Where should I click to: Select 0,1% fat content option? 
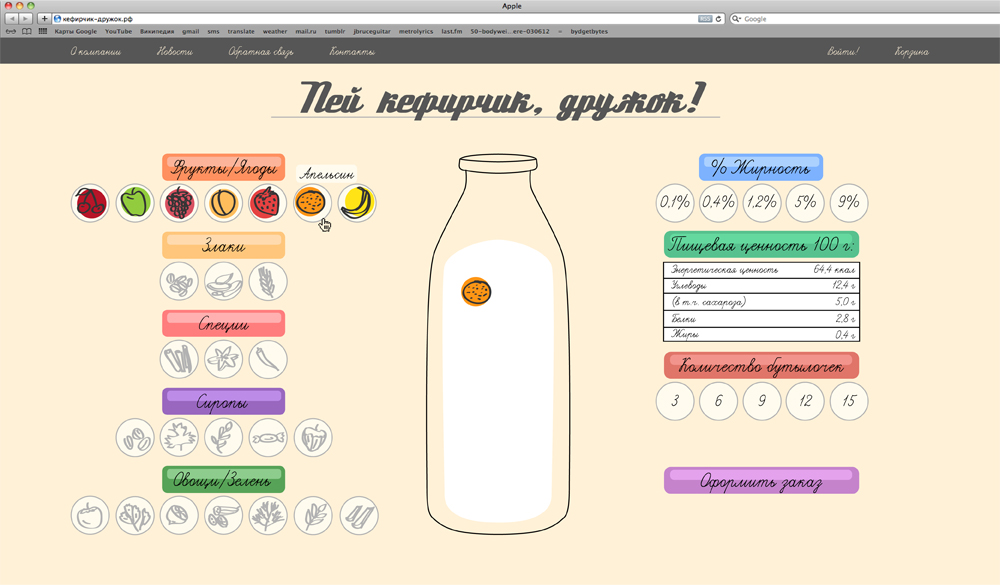674,203
